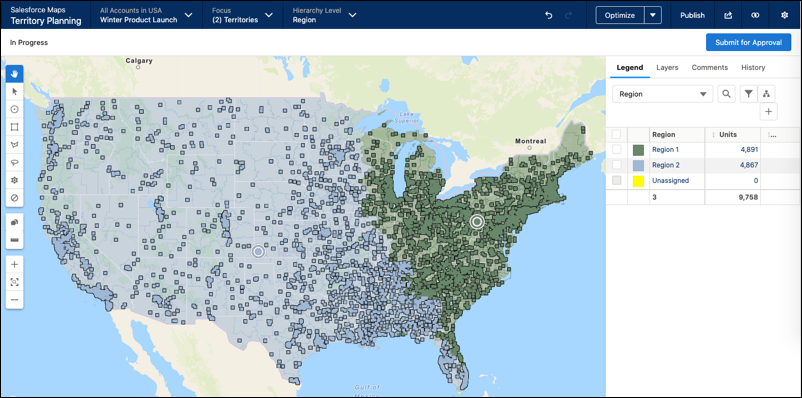Select the arrow pointer tool

(x=14, y=92)
